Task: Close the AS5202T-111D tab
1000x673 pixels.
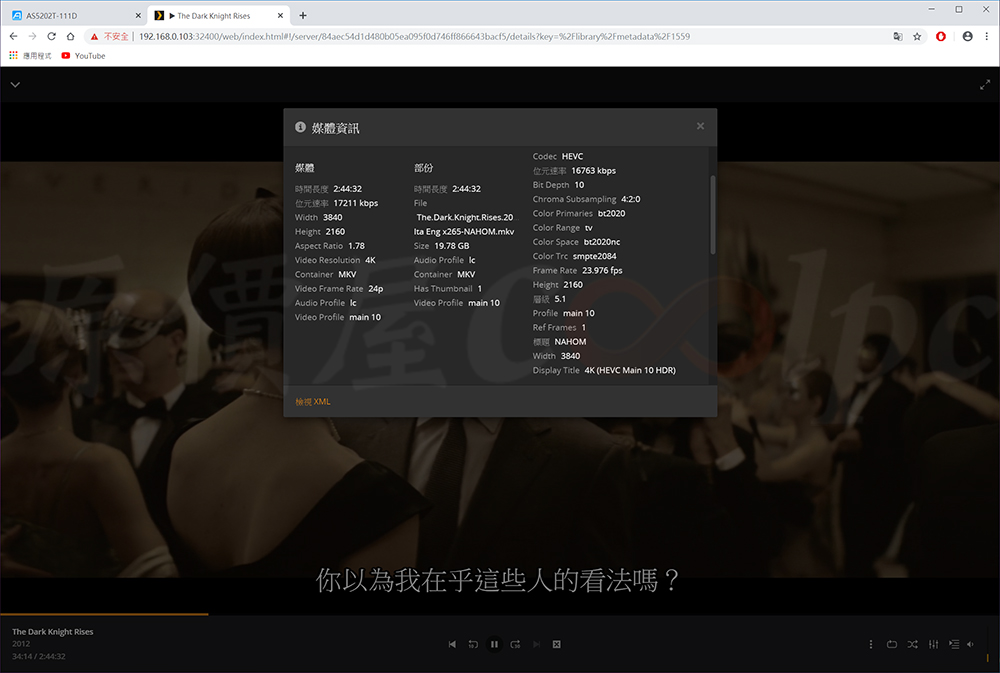Action: (138, 15)
